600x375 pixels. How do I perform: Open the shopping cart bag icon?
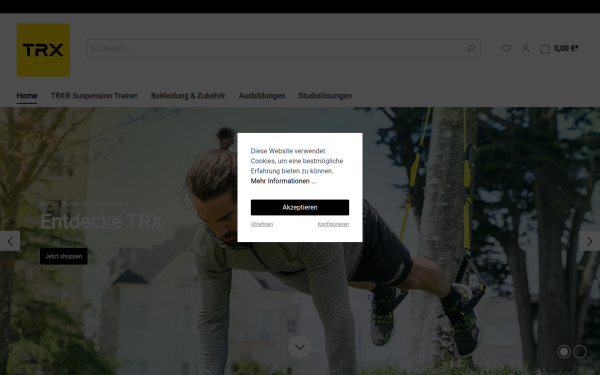(545, 49)
